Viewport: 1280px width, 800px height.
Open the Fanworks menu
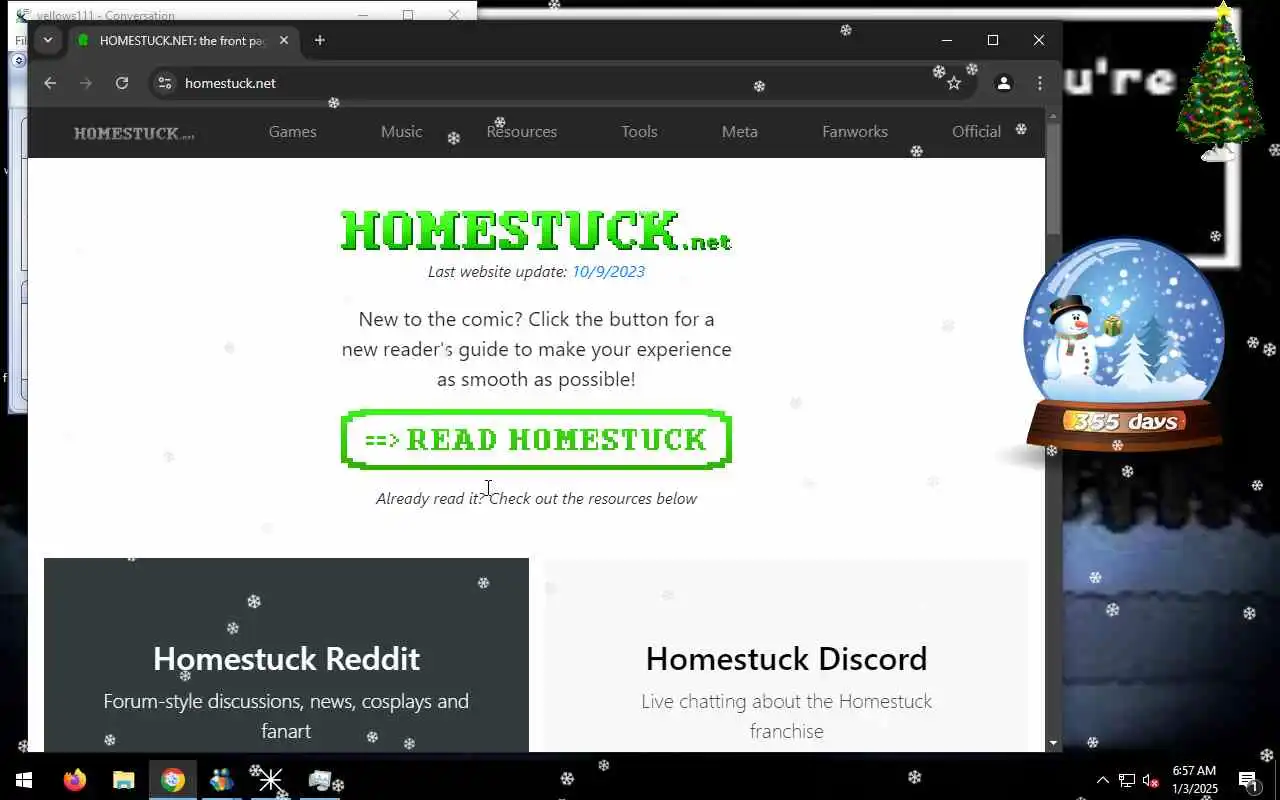point(855,132)
